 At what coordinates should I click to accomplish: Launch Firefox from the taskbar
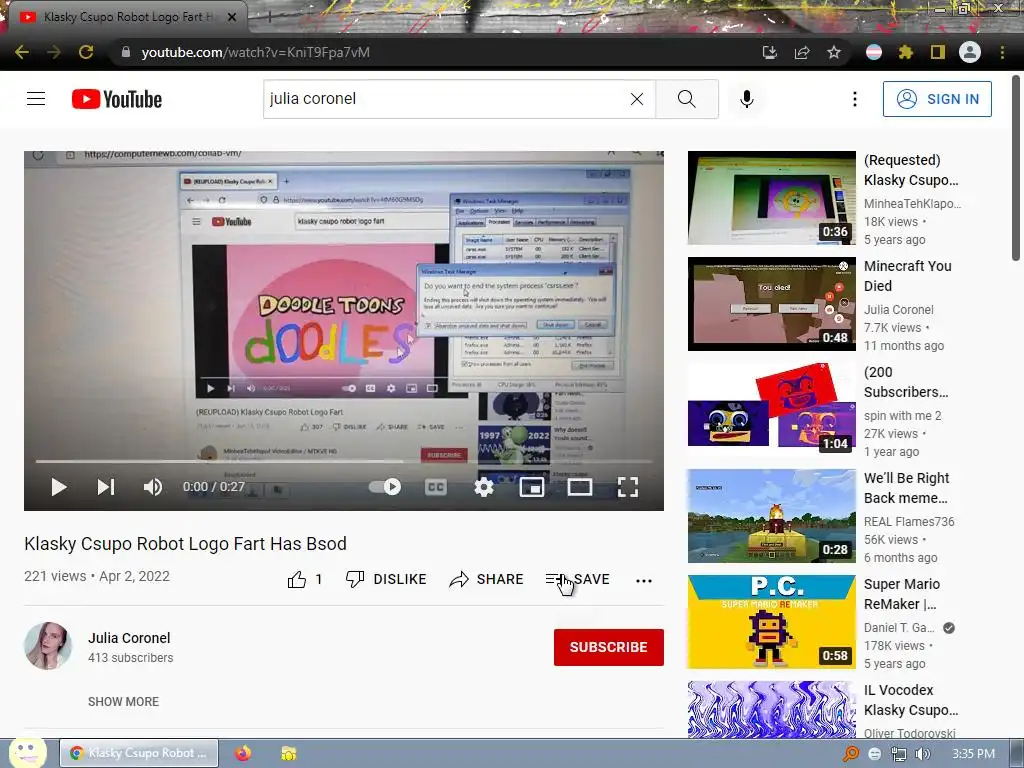[x=243, y=753]
